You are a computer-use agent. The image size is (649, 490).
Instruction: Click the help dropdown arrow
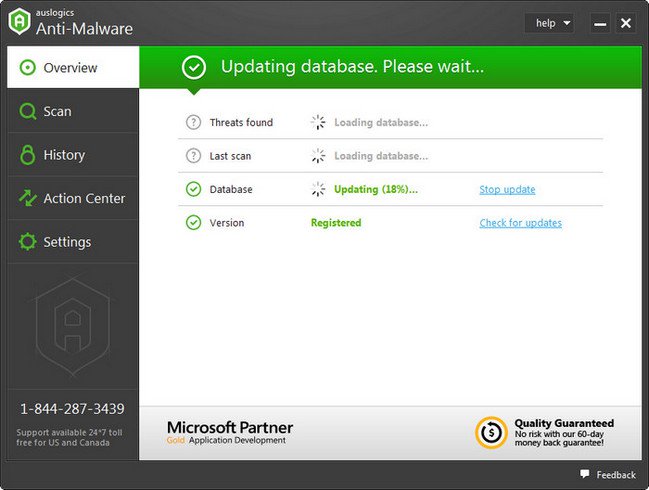tap(567, 23)
